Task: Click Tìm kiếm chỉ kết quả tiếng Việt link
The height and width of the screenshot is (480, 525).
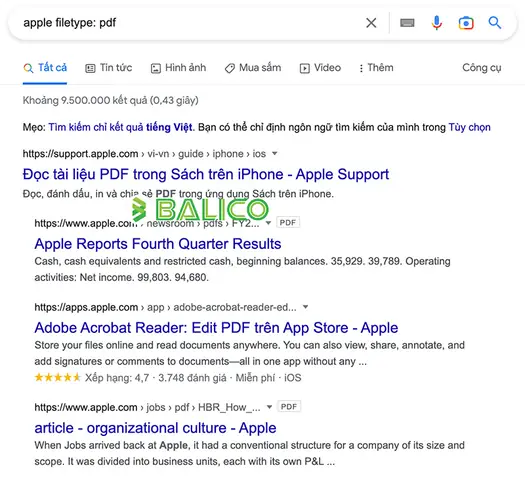Action: point(121,127)
